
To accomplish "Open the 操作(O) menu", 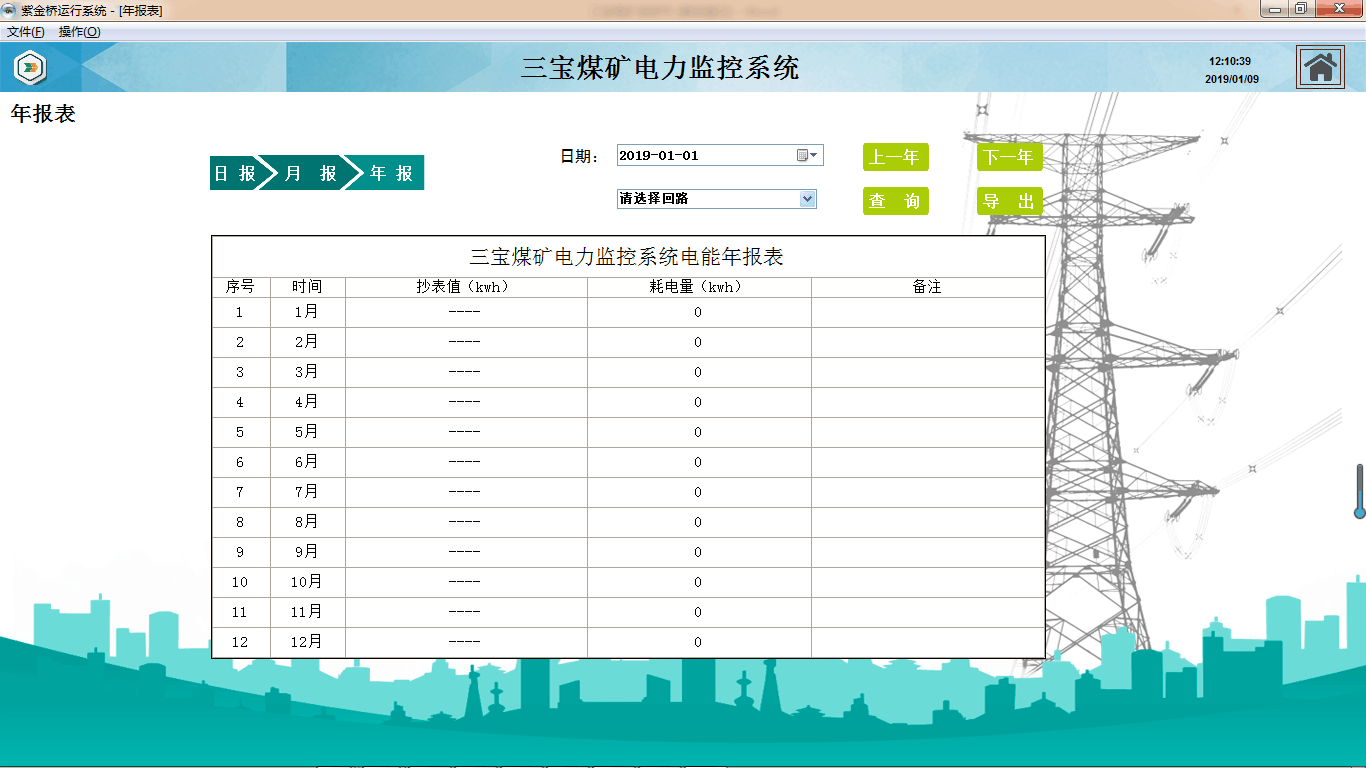I will pos(79,32).
